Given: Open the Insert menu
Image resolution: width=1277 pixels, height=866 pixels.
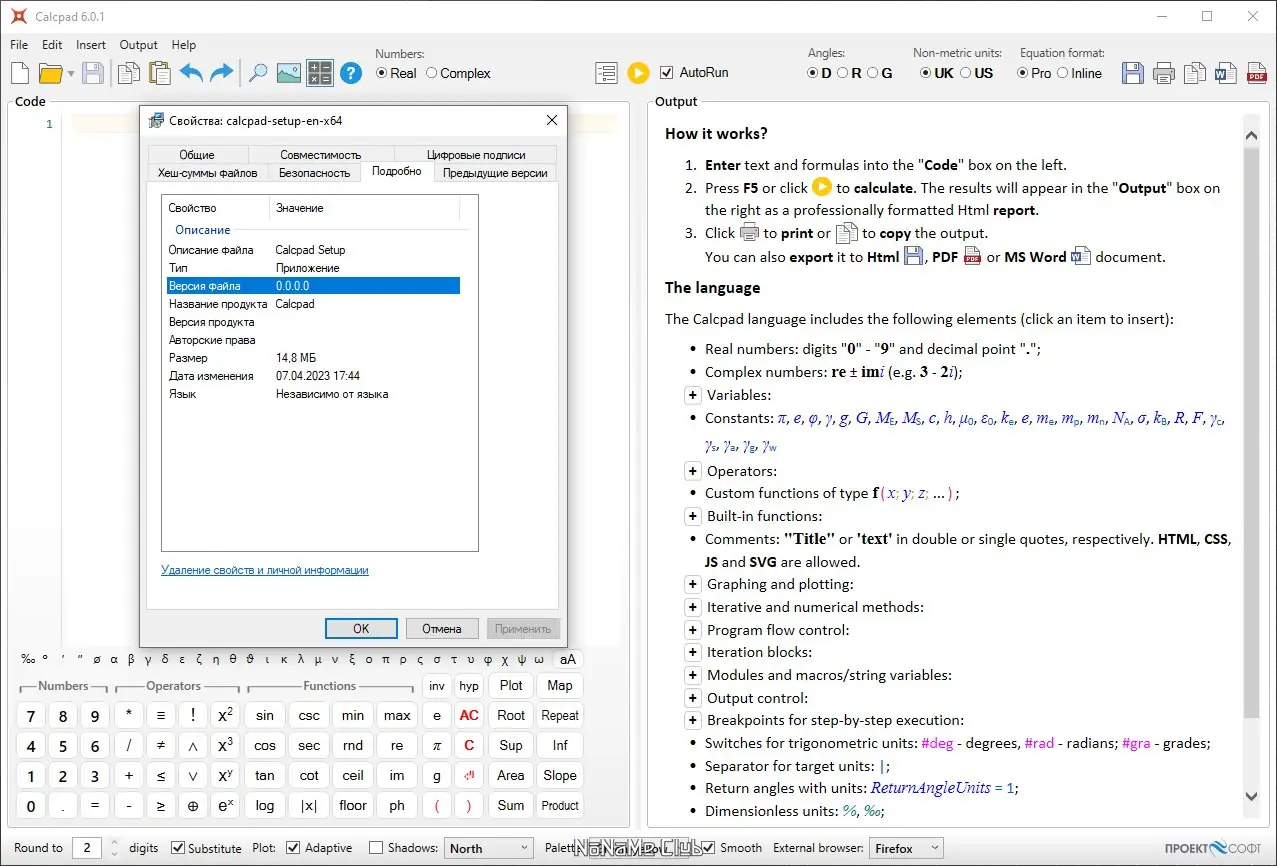Looking at the screenshot, I should (91, 45).
